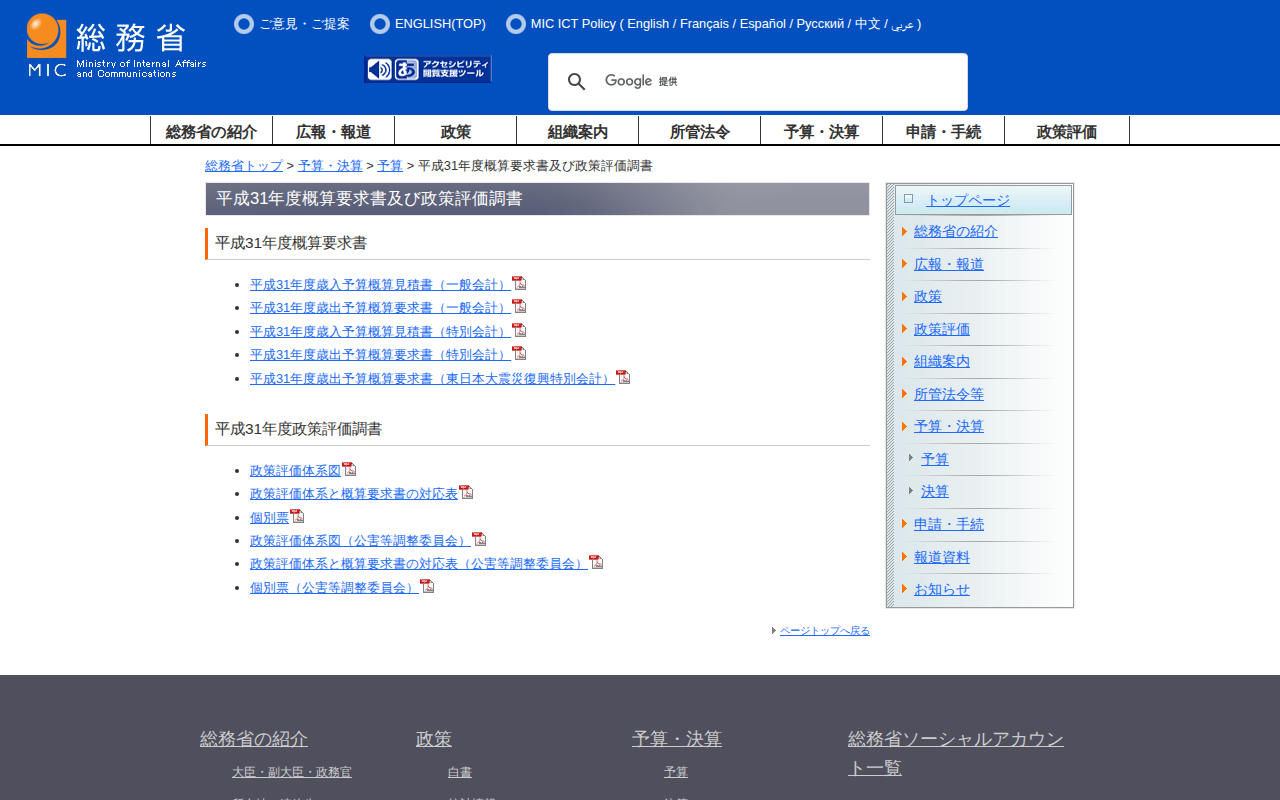
Task: Click ページトップへ戻る link
Action: click(x=824, y=631)
